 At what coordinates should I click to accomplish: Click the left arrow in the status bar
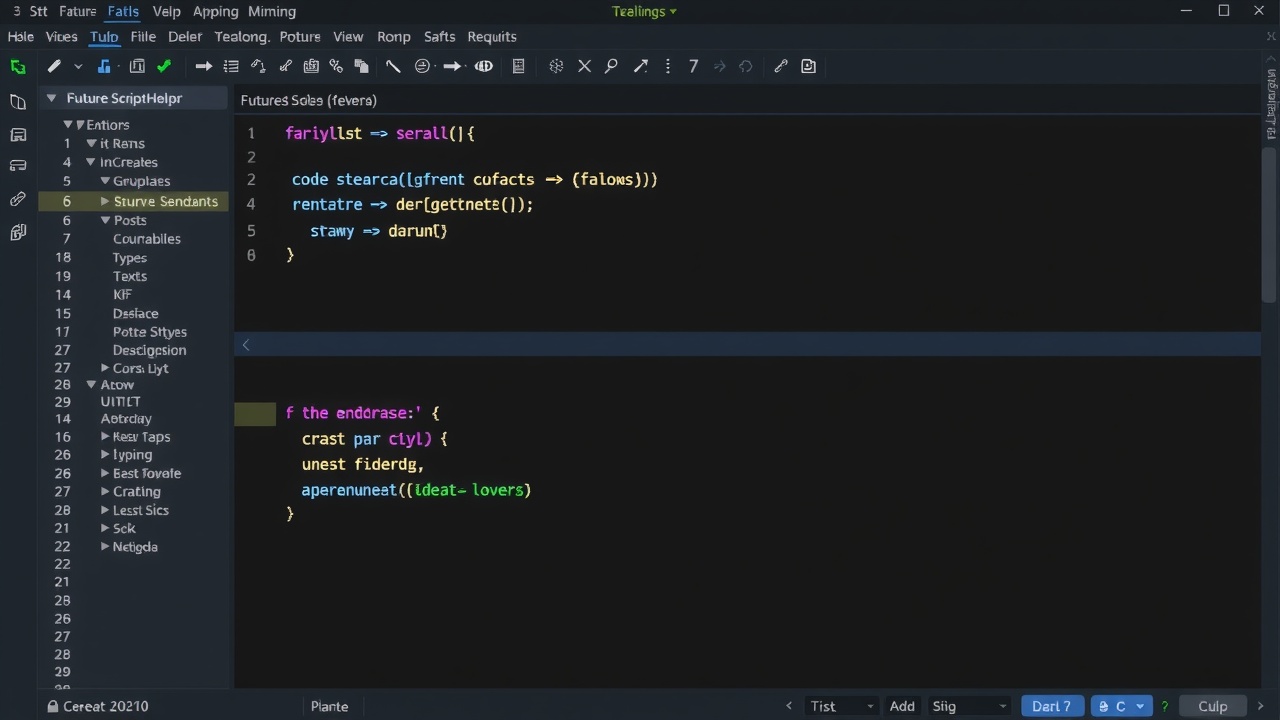pyautogui.click(x=789, y=706)
